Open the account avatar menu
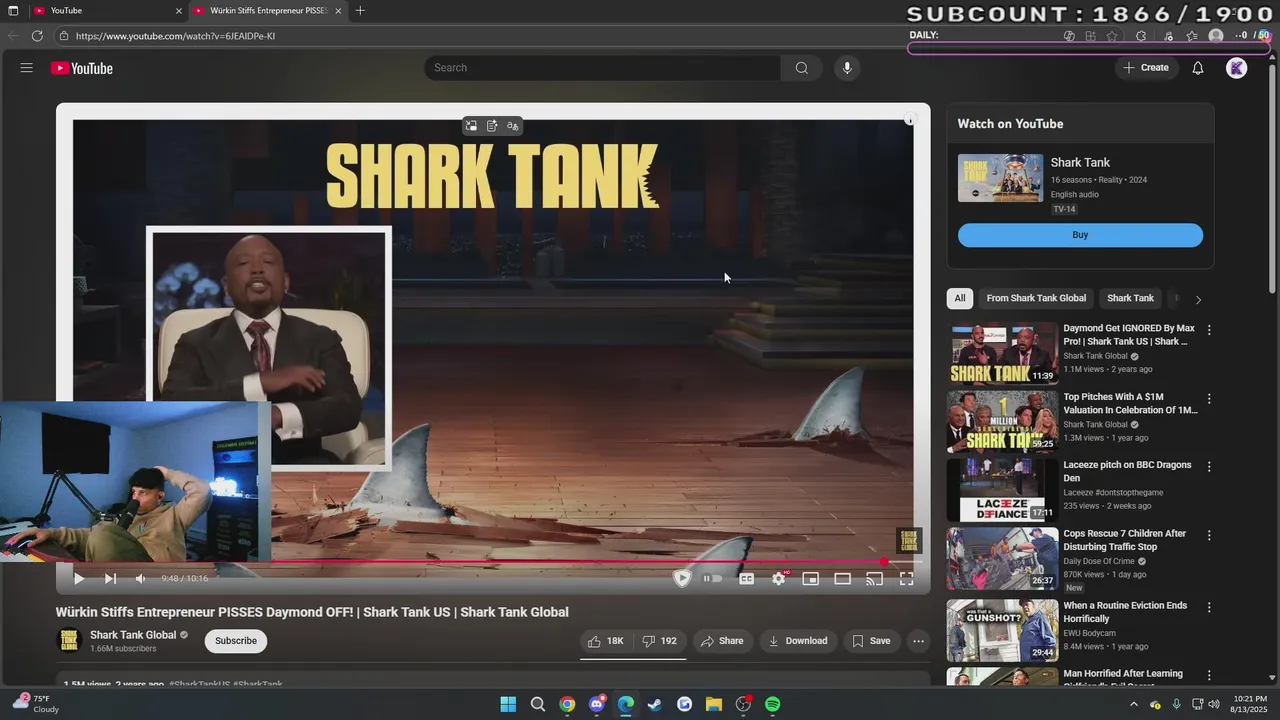The image size is (1280, 720). (1237, 68)
